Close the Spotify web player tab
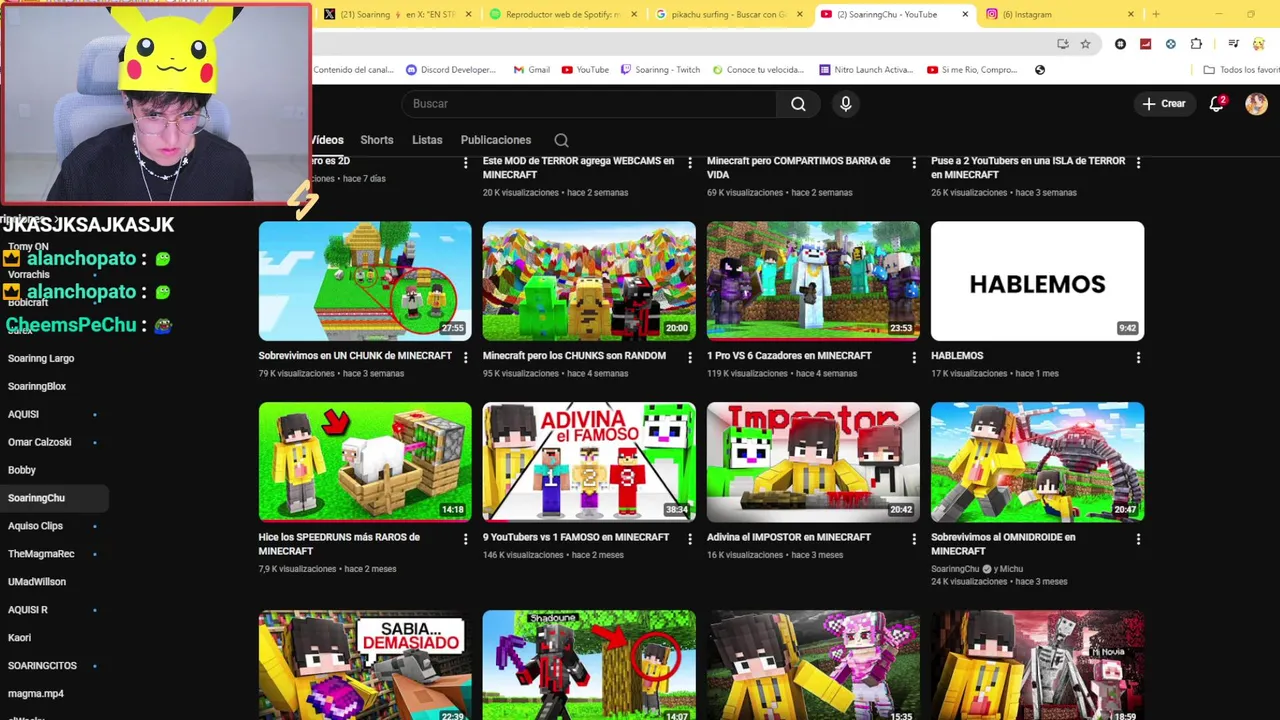 tap(634, 14)
